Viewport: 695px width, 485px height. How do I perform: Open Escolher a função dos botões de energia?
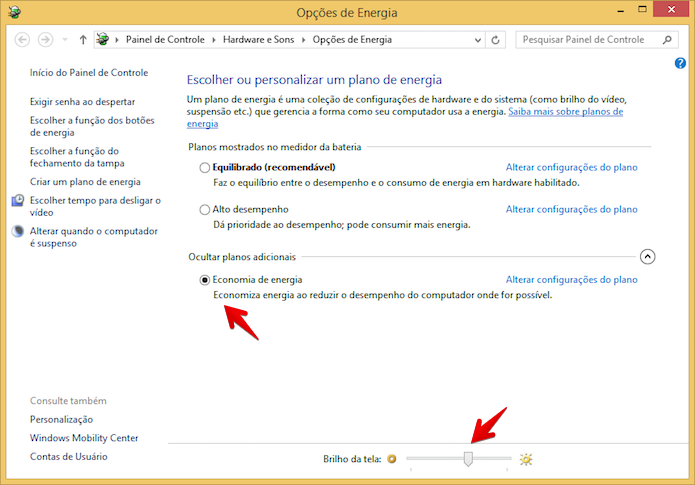pyautogui.click(x=92, y=126)
